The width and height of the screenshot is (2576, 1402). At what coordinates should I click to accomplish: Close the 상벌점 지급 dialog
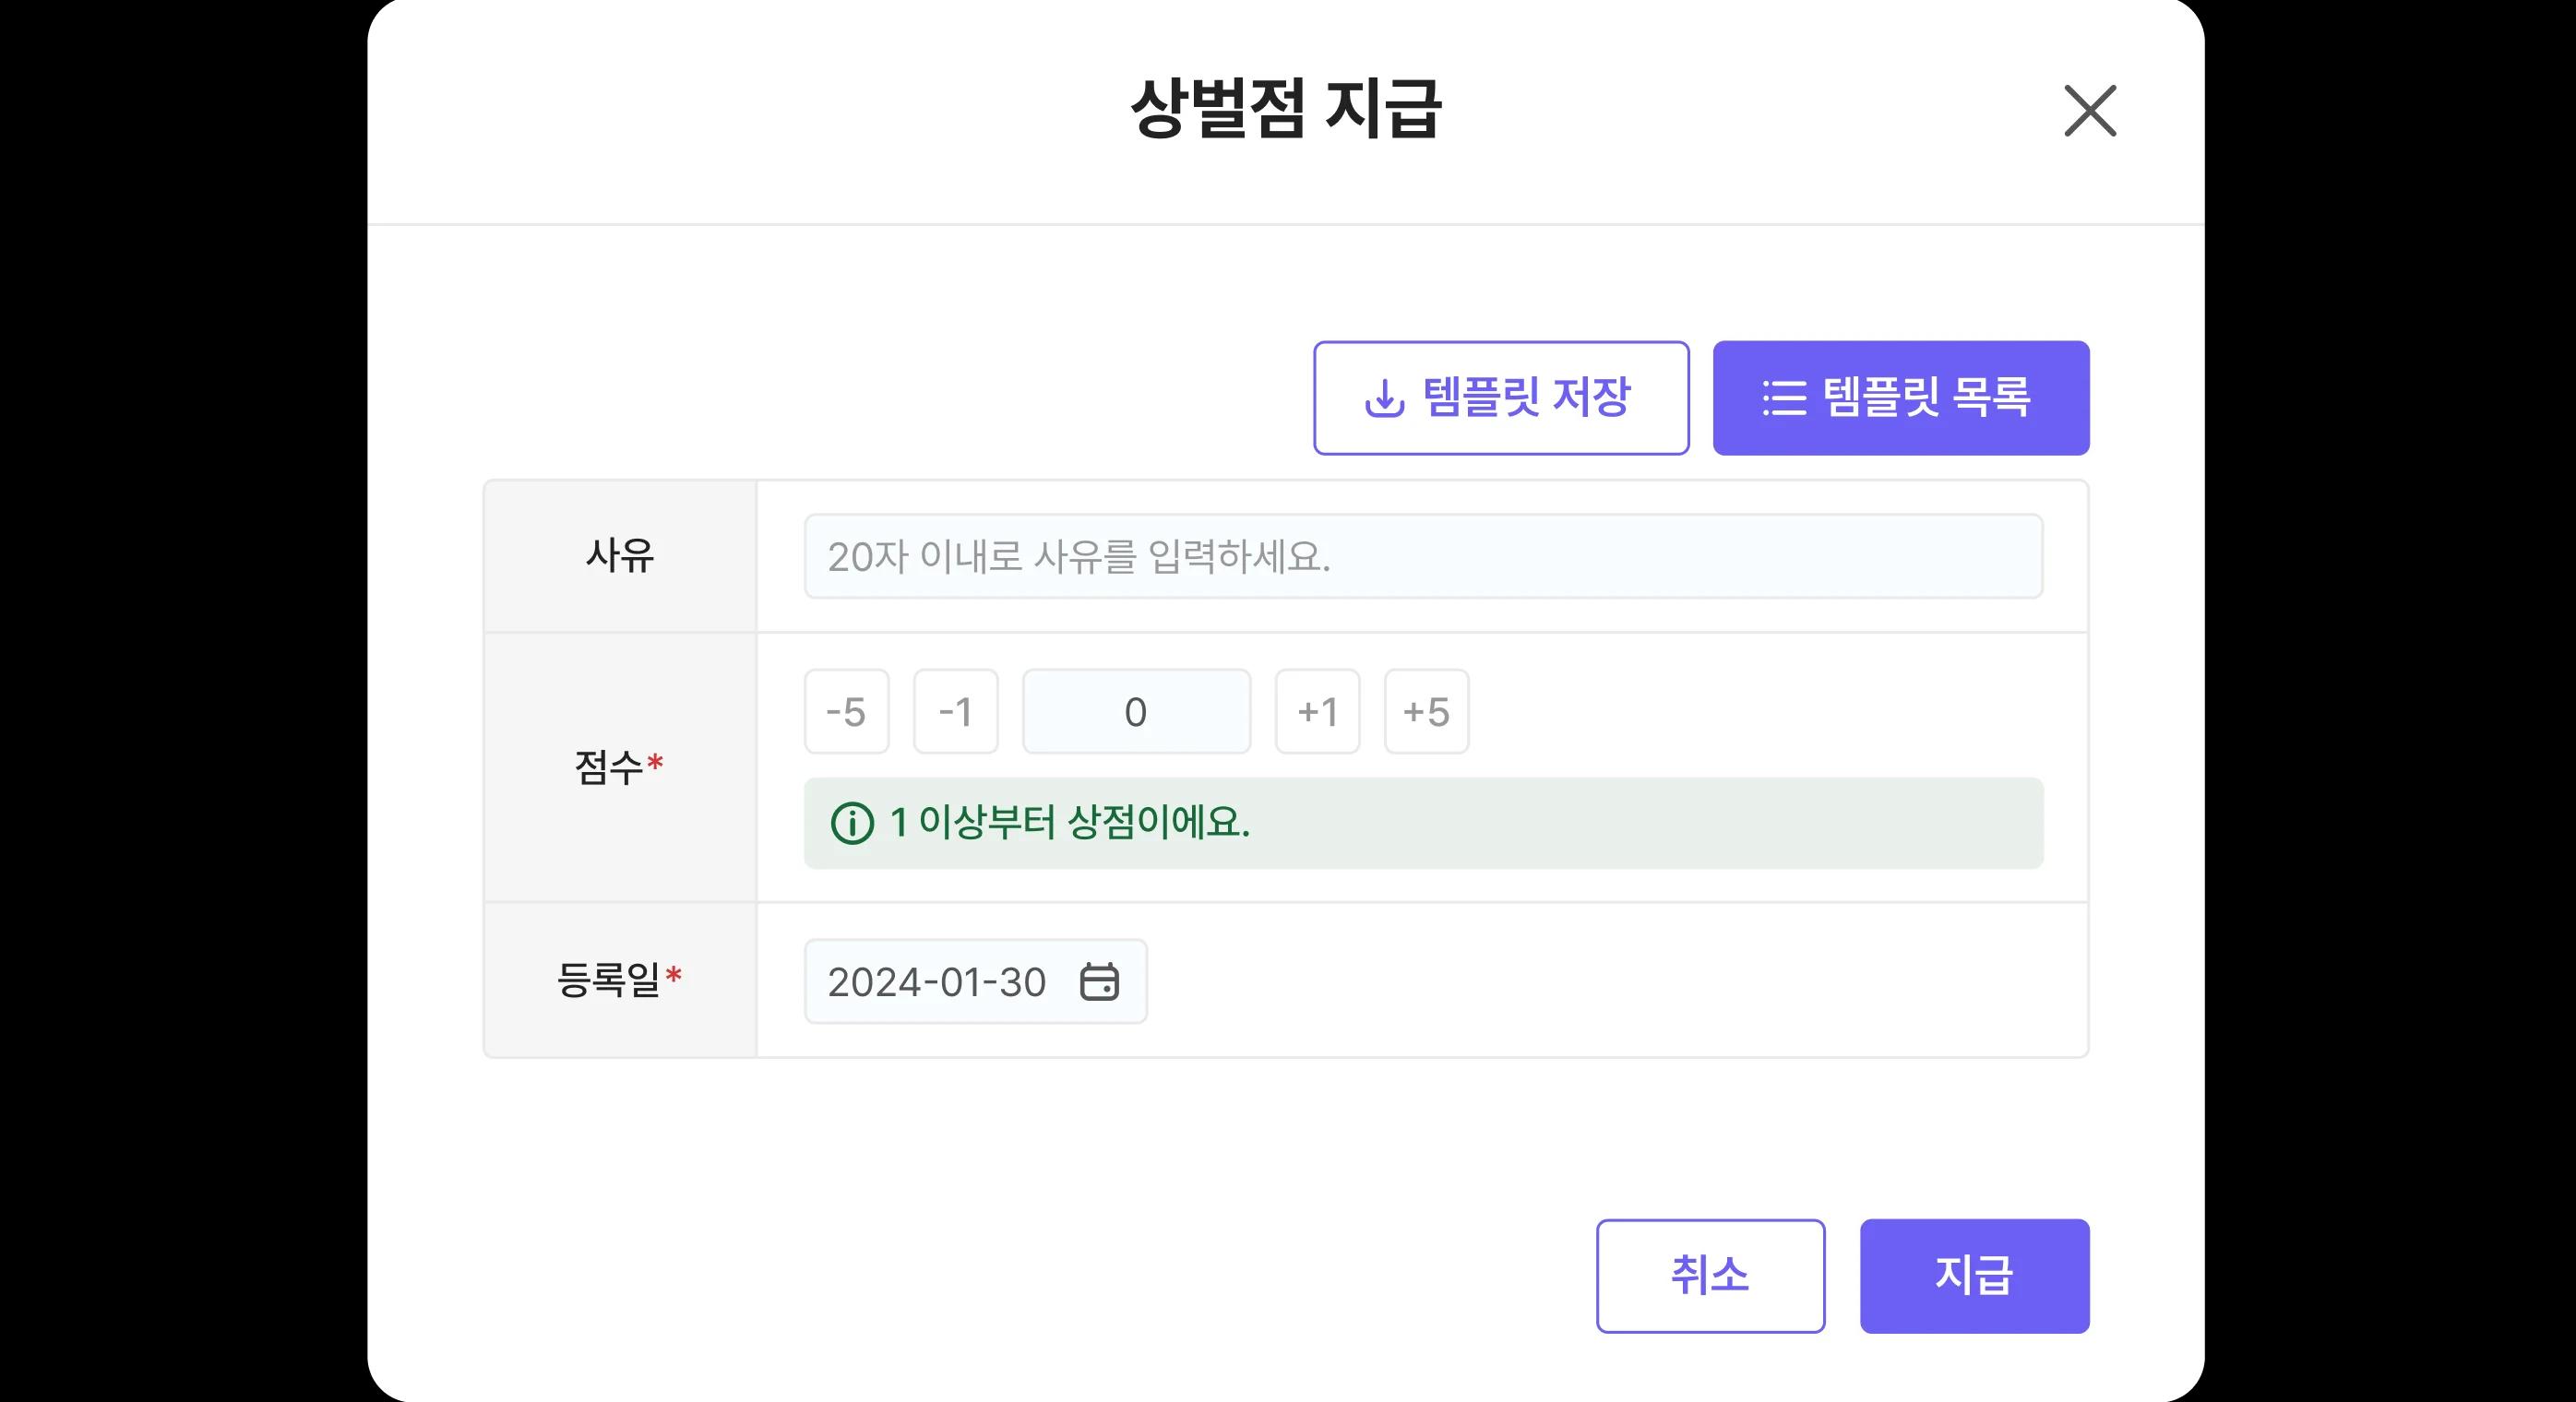pyautogui.click(x=2089, y=111)
